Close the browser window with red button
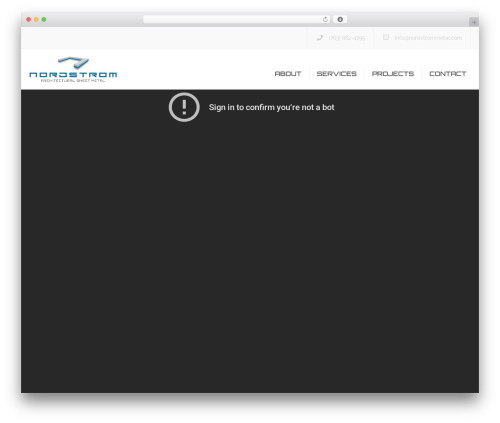This screenshot has width=500, height=423. (x=29, y=19)
